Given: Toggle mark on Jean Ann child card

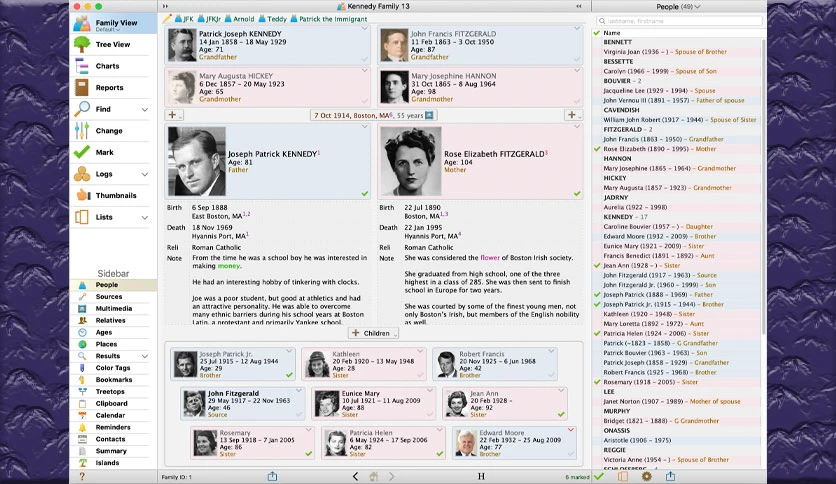Looking at the screenshot, I should 561,414.
